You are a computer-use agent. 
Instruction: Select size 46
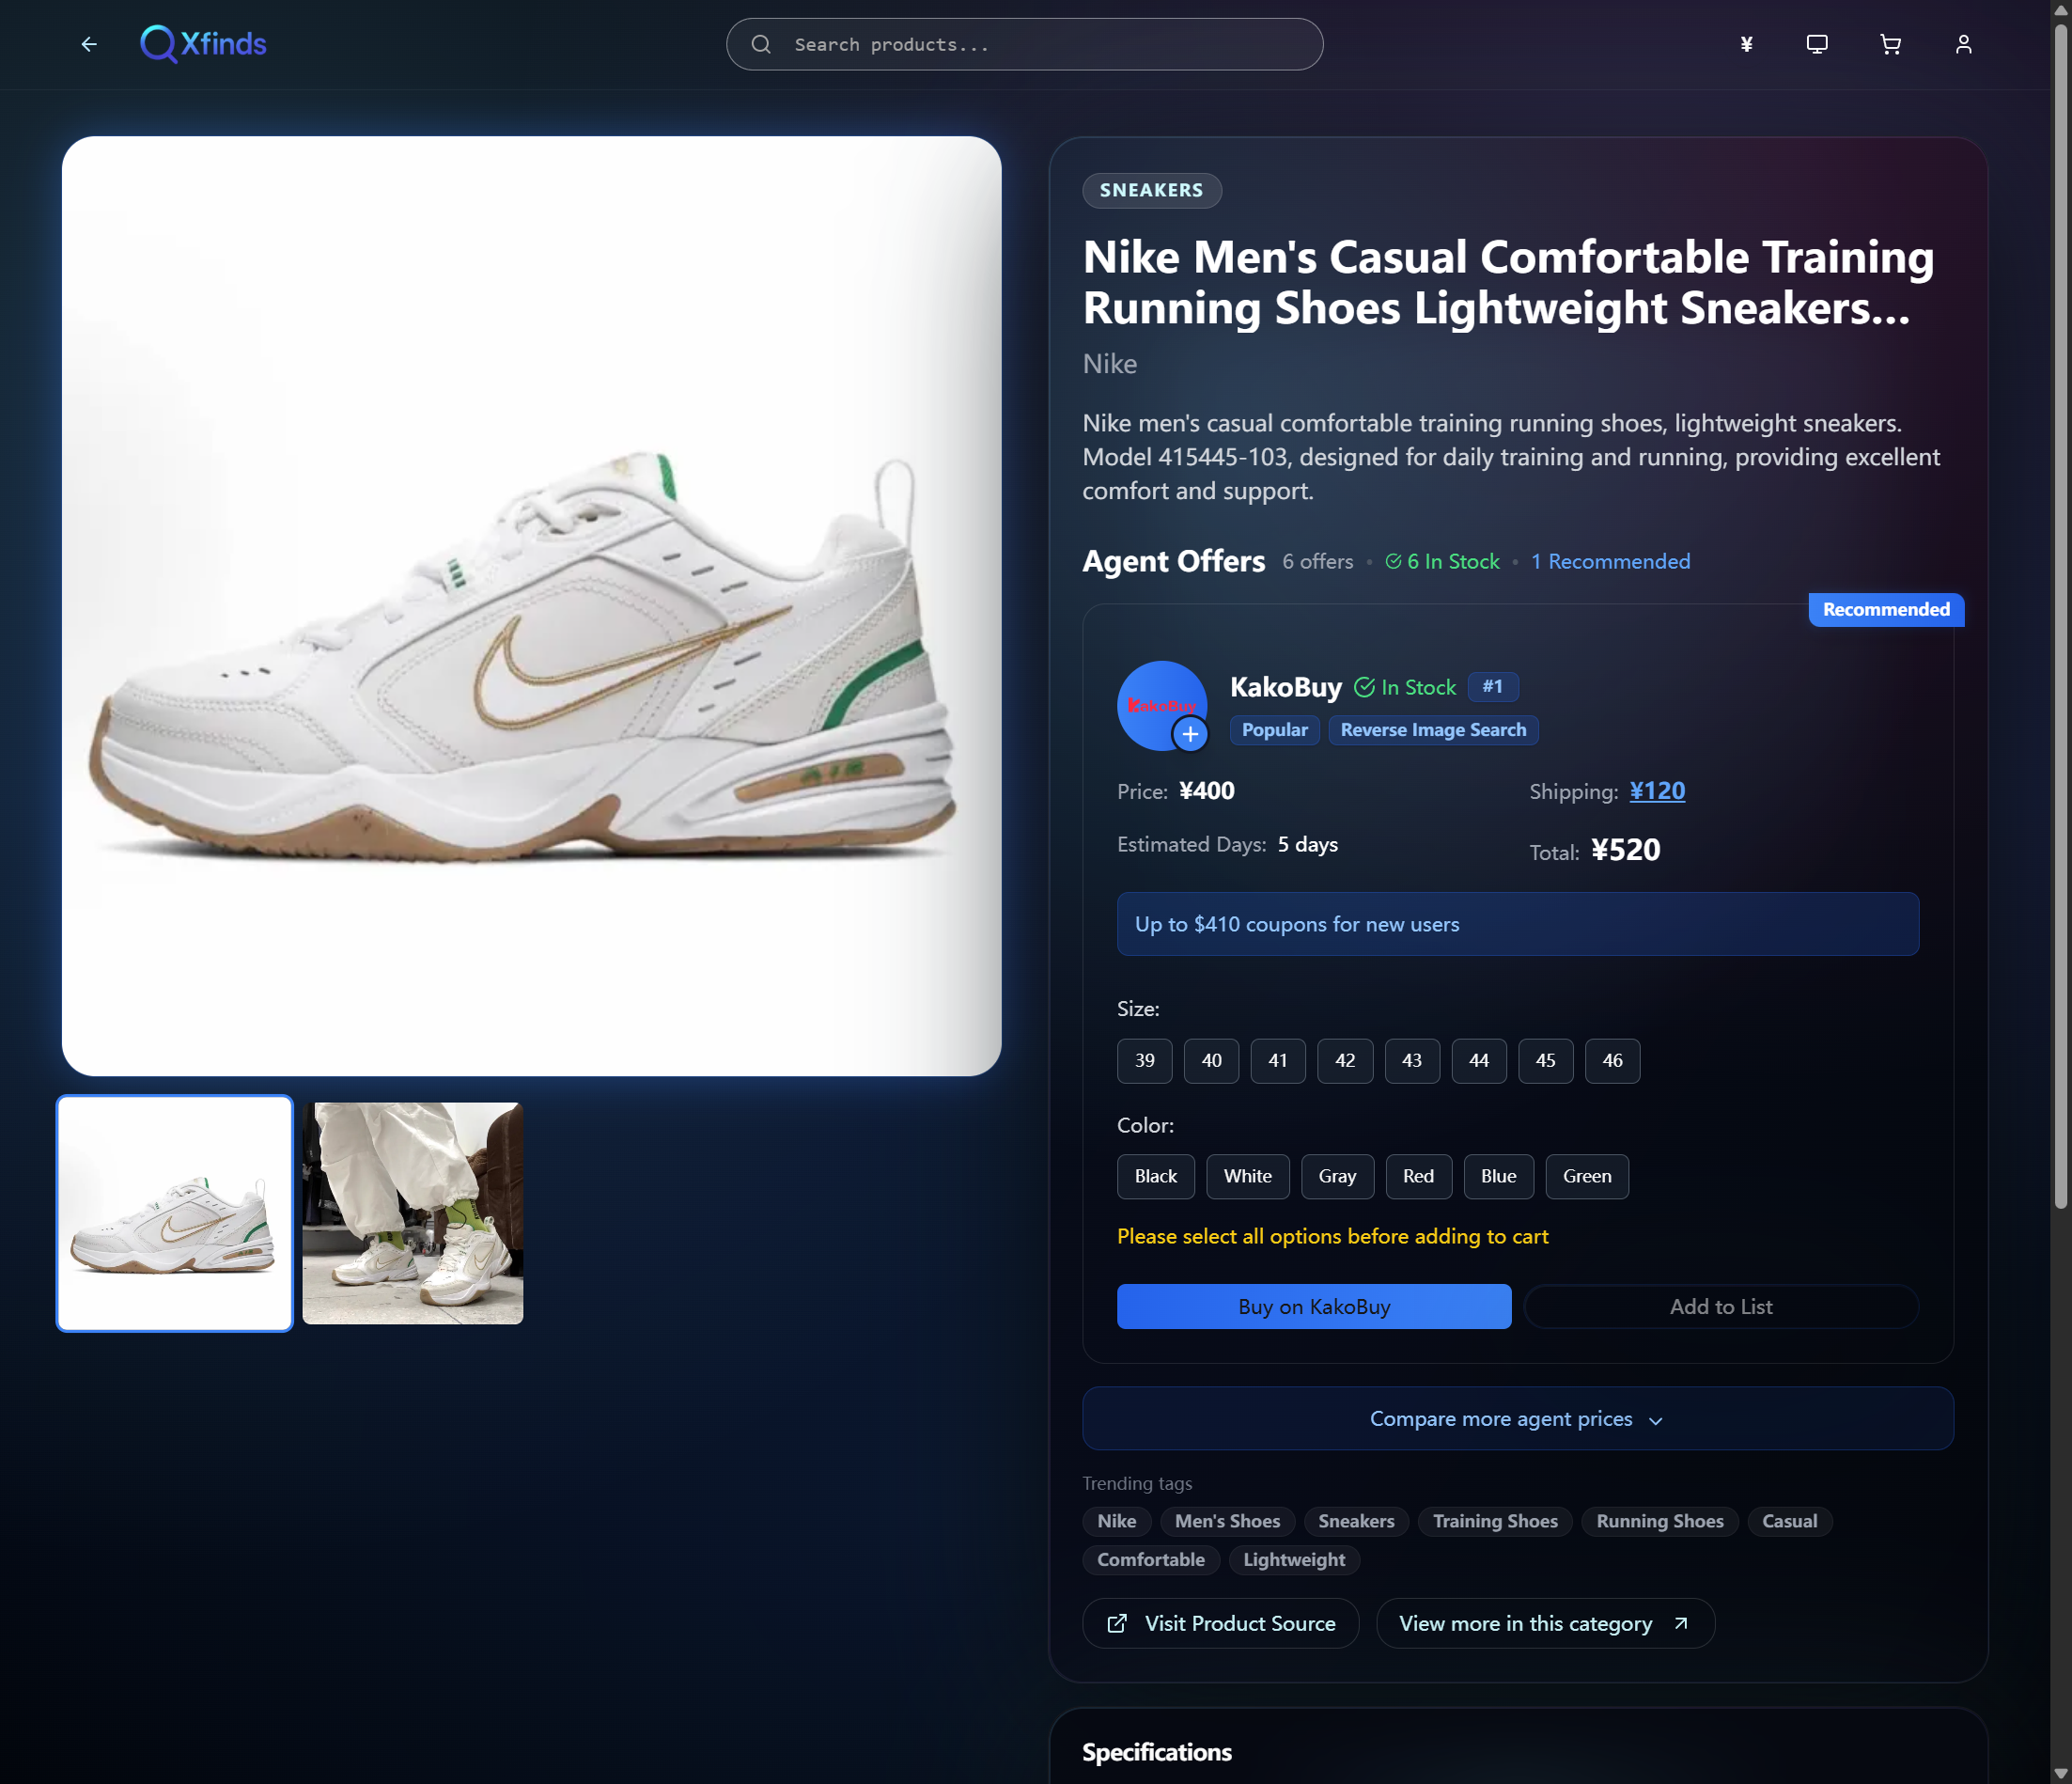click(1613, 1060)
